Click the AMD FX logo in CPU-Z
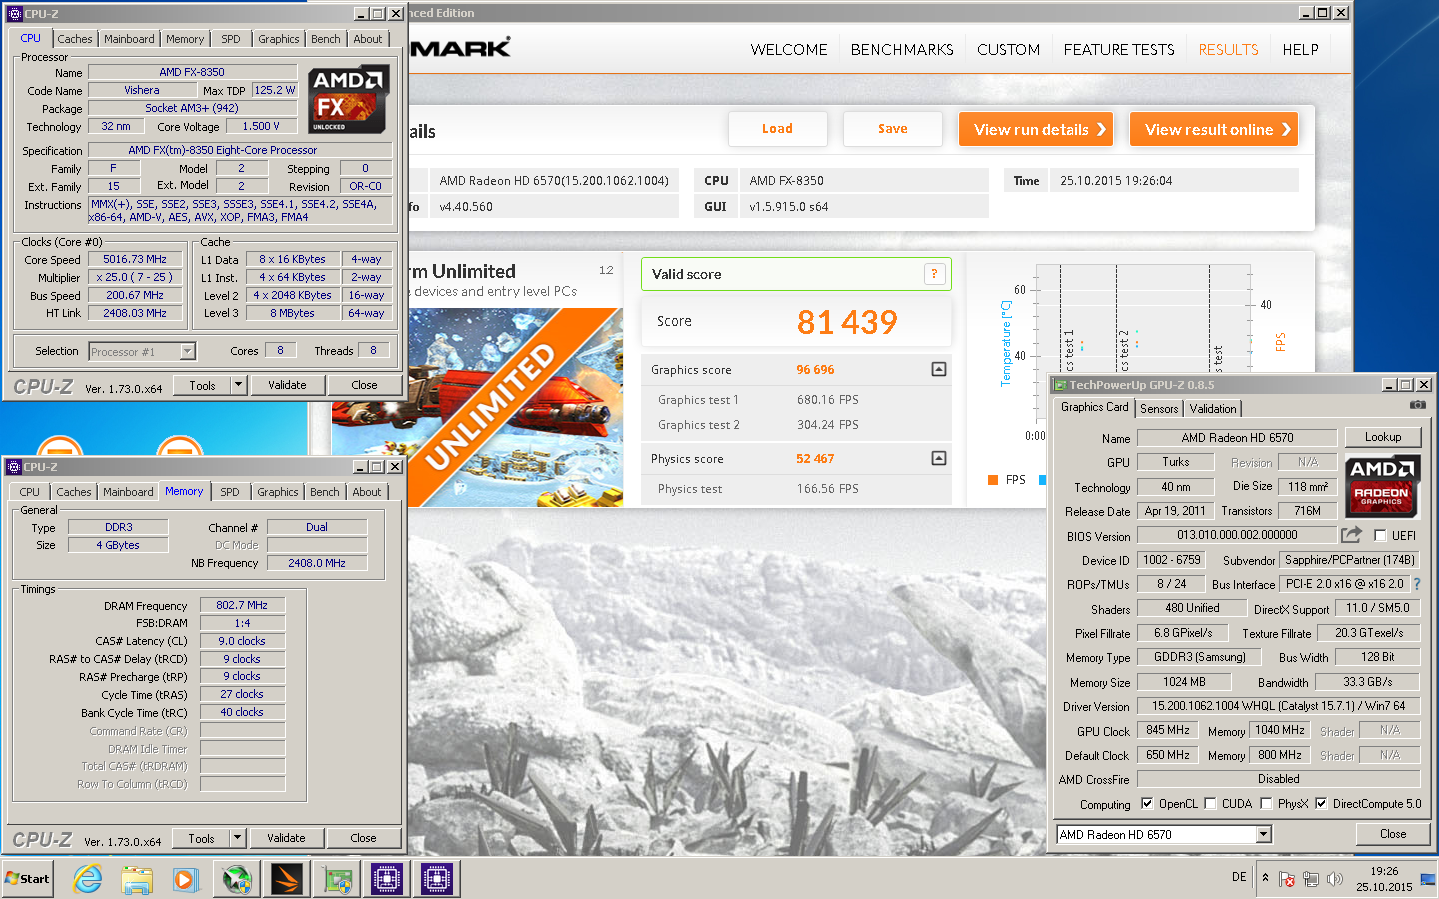 click(x=348, y=100)
